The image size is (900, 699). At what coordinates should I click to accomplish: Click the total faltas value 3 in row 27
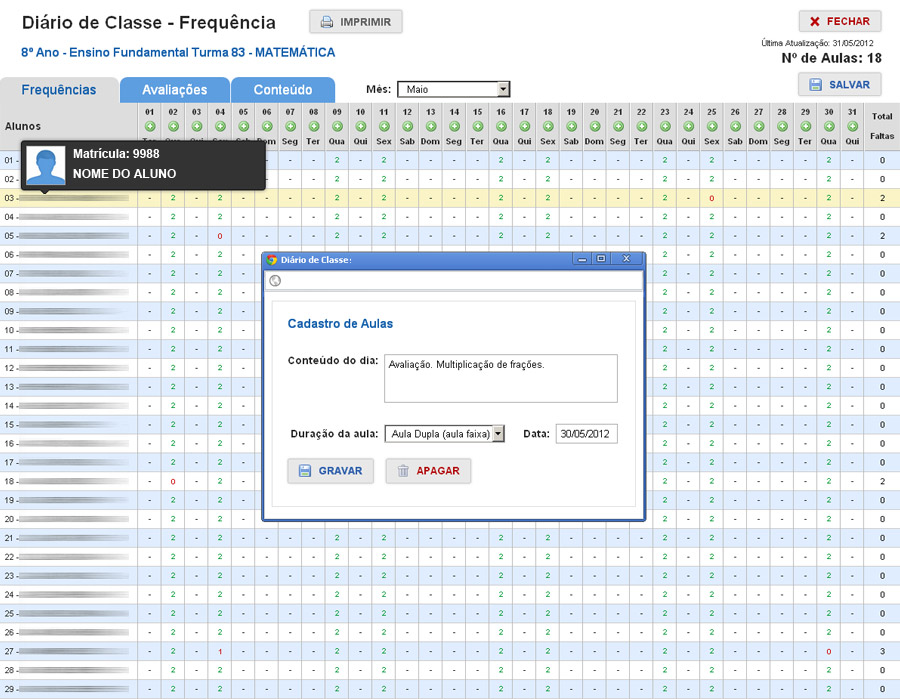pyautogui.click(x=882, y=651)
